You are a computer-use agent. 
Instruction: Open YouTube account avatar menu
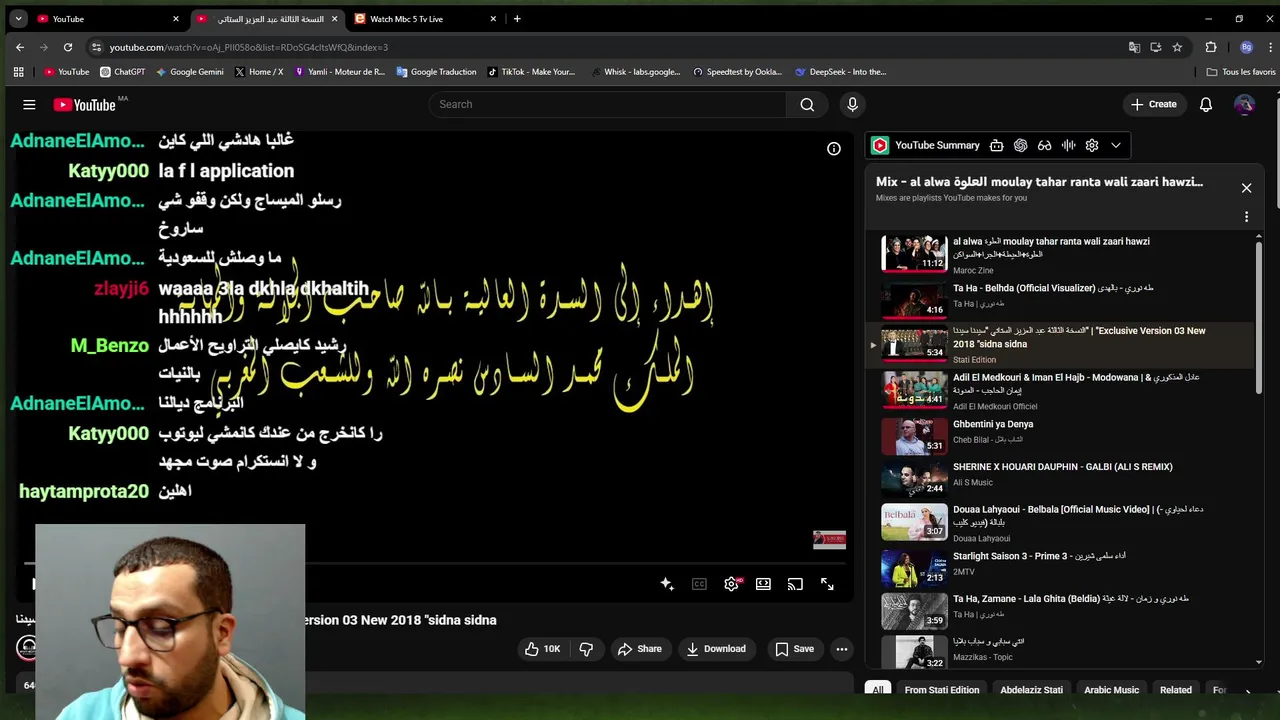tap(1244, 104)
